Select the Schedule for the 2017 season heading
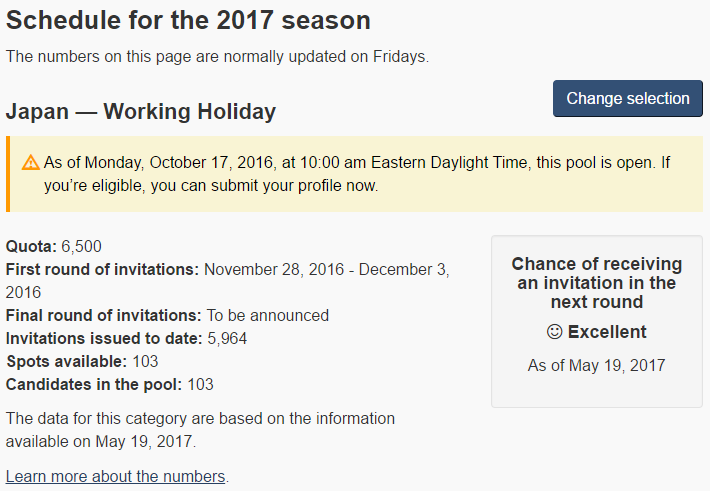The height and width of the screenshot is (491, 710). tap(188, 20)
